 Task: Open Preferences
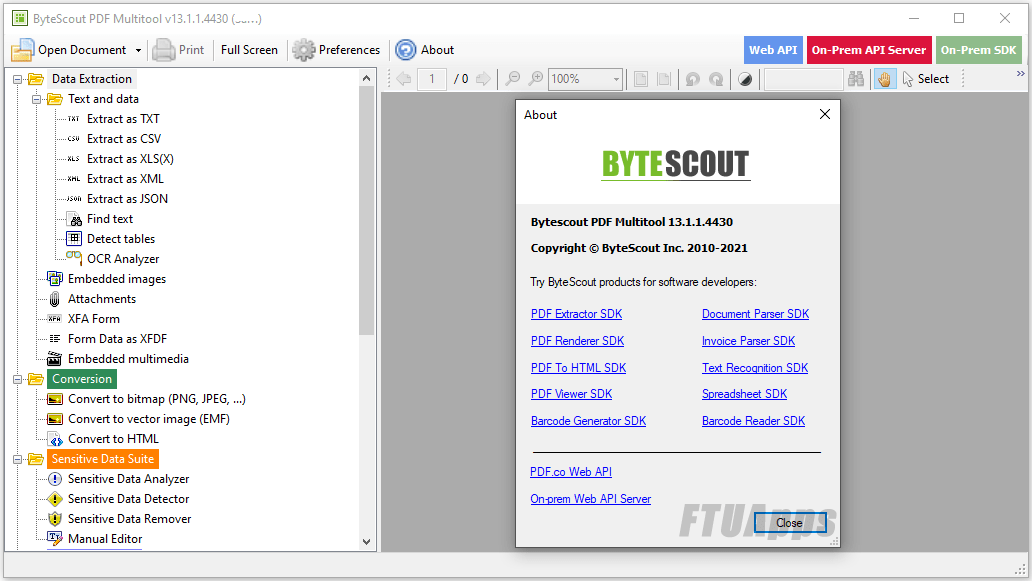coord(336,50)
